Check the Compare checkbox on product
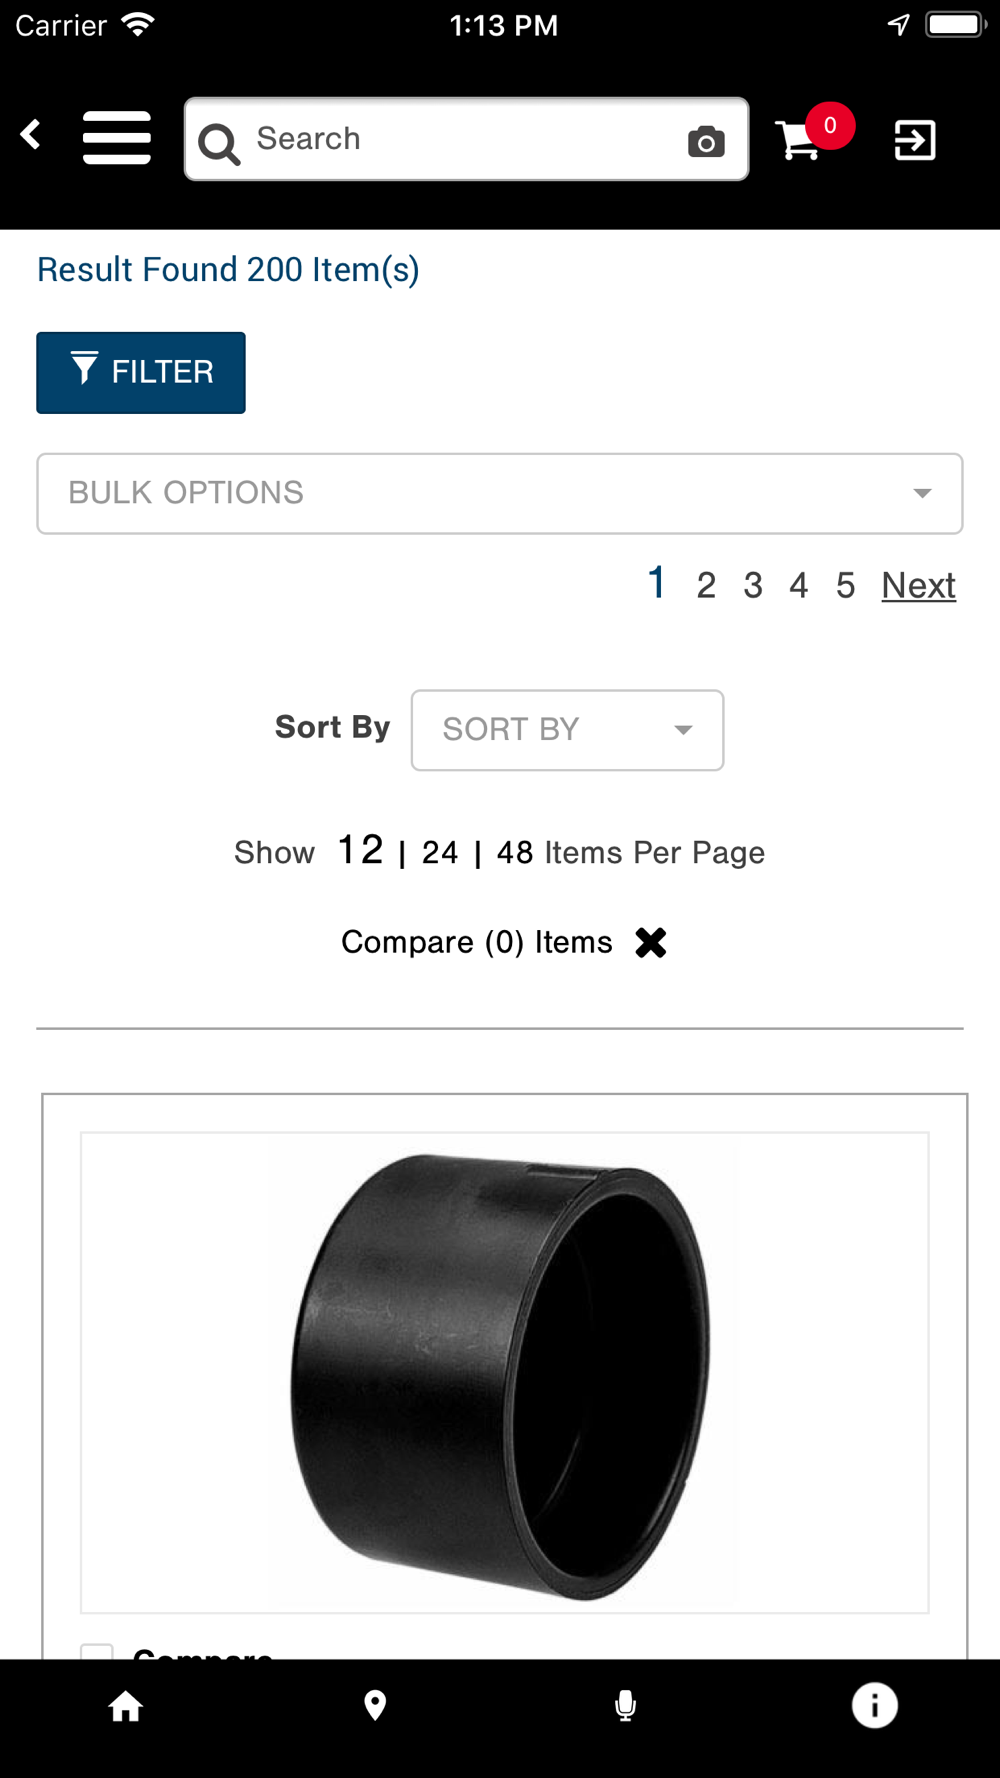The height and width of the screenshot is (1778, 1000). (x=97, y=1651)
